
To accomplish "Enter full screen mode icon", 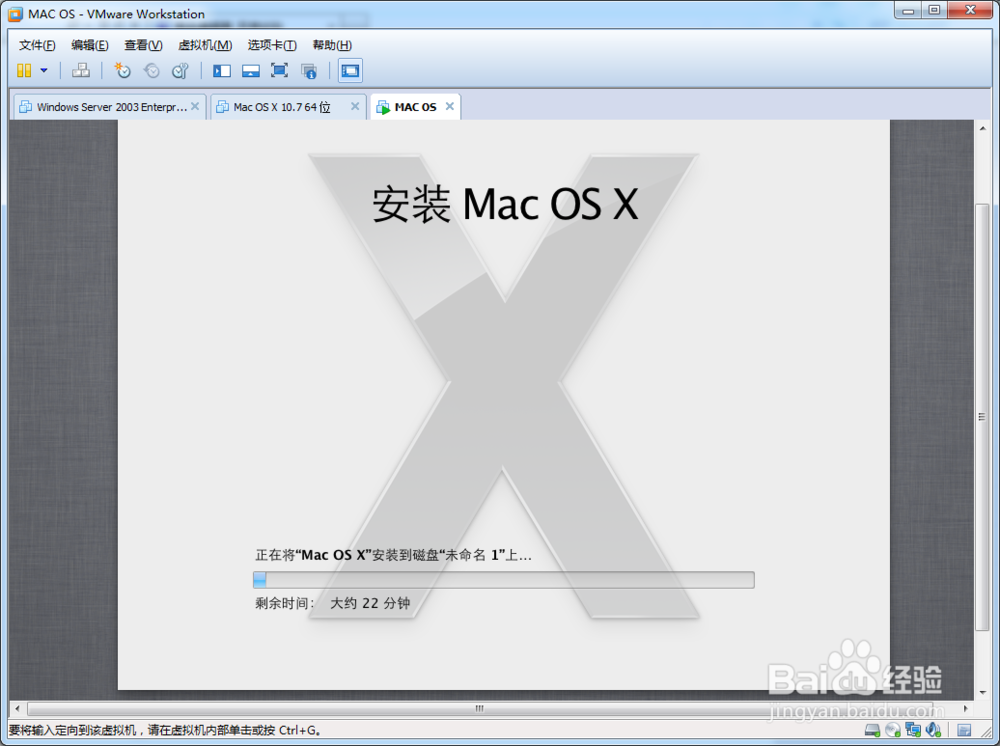I will 279,70.
